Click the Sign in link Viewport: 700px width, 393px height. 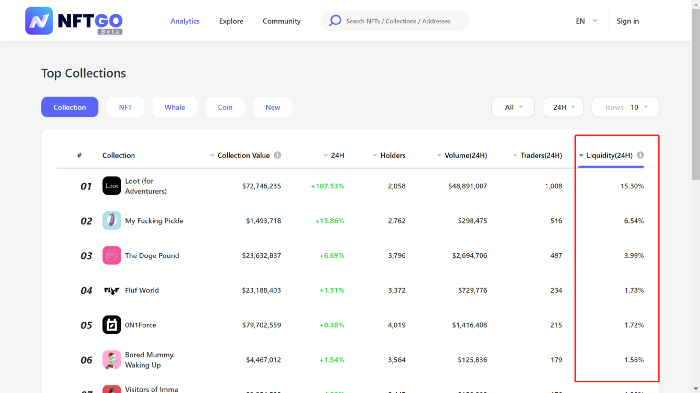[628, 21]
